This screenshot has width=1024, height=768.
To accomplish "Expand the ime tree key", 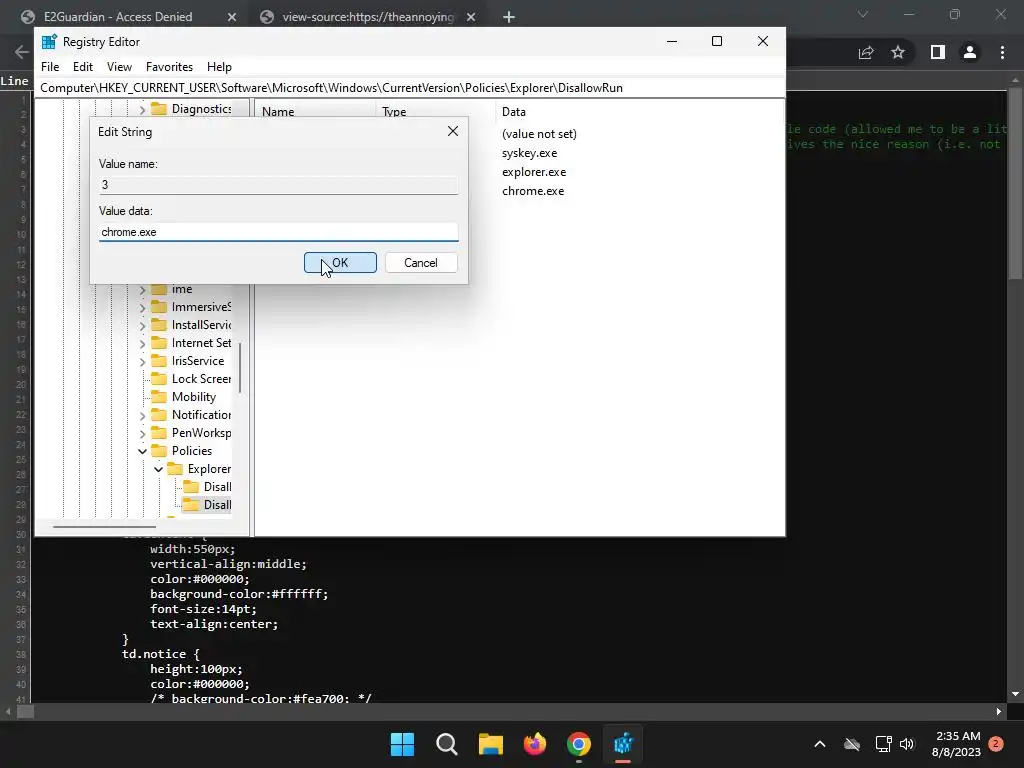I will tap(142, 289).
